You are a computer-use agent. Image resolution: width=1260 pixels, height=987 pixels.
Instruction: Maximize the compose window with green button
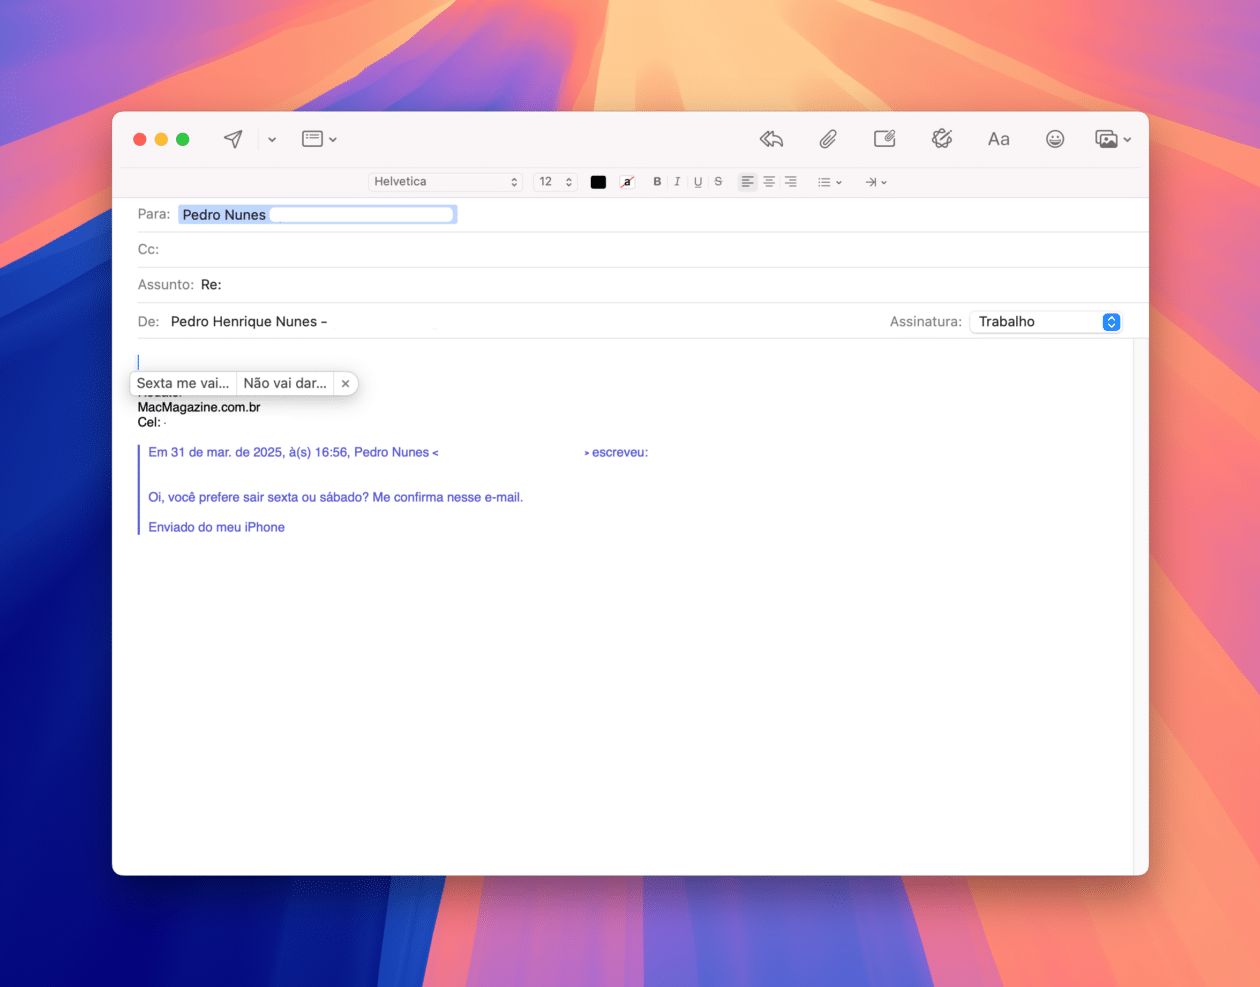pyautogui.click(x=183, y=139)
